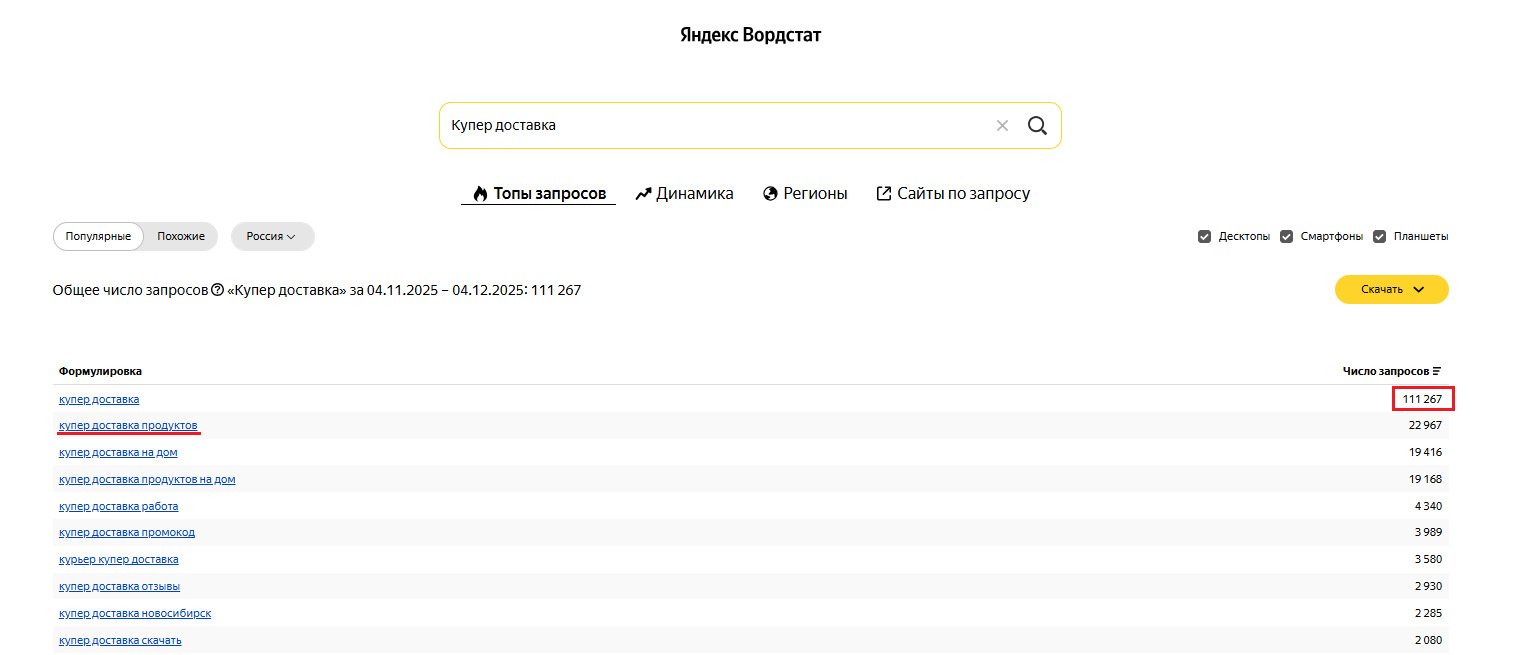Open the query link купер доставка продуктов

tap(129, 424)
